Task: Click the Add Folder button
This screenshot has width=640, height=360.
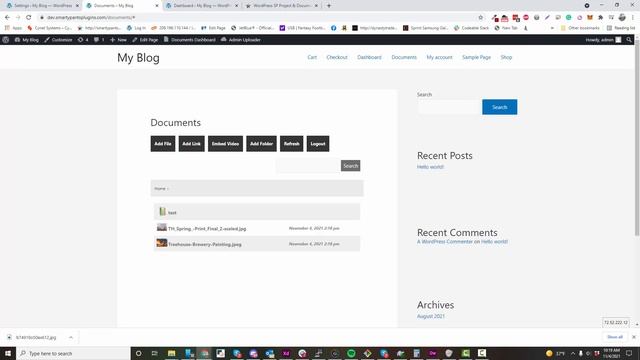Action: (x=261, y=144)
